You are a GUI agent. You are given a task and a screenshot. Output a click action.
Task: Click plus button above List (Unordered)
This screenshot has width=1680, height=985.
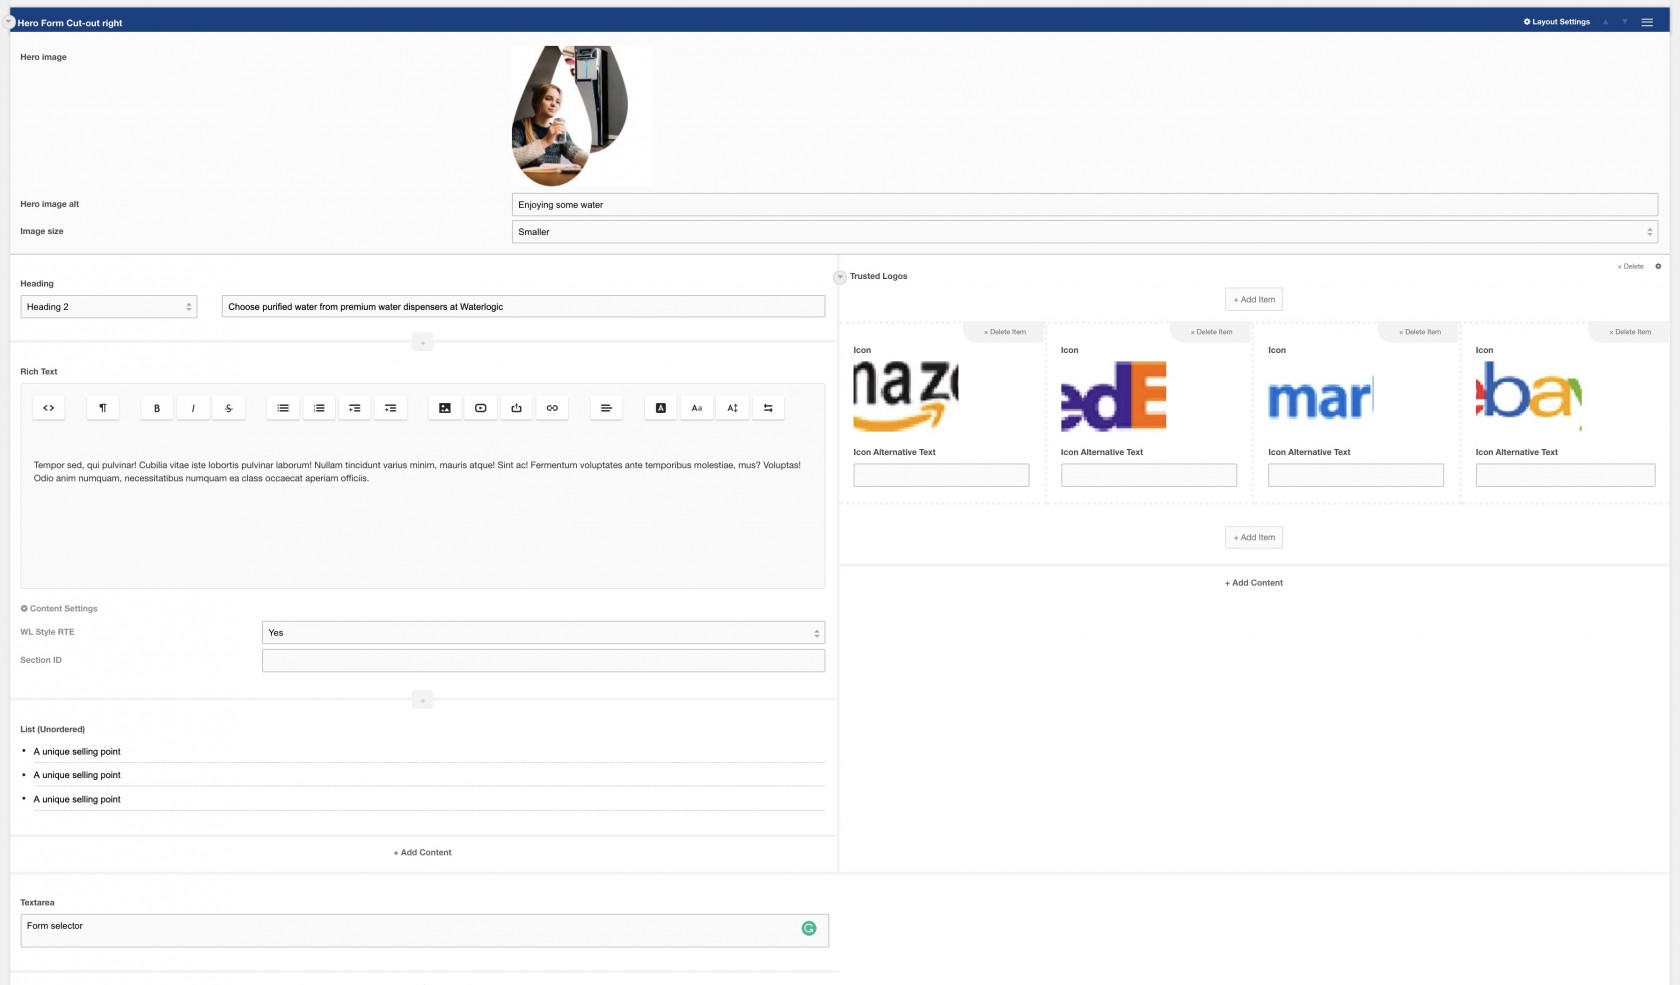point(423,701)
